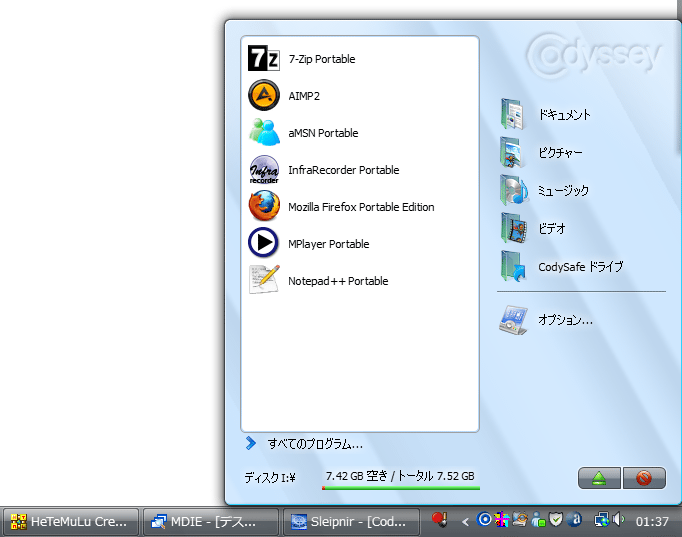Click the colorful cross tray icon
The image size is (682, 537).
501,520
